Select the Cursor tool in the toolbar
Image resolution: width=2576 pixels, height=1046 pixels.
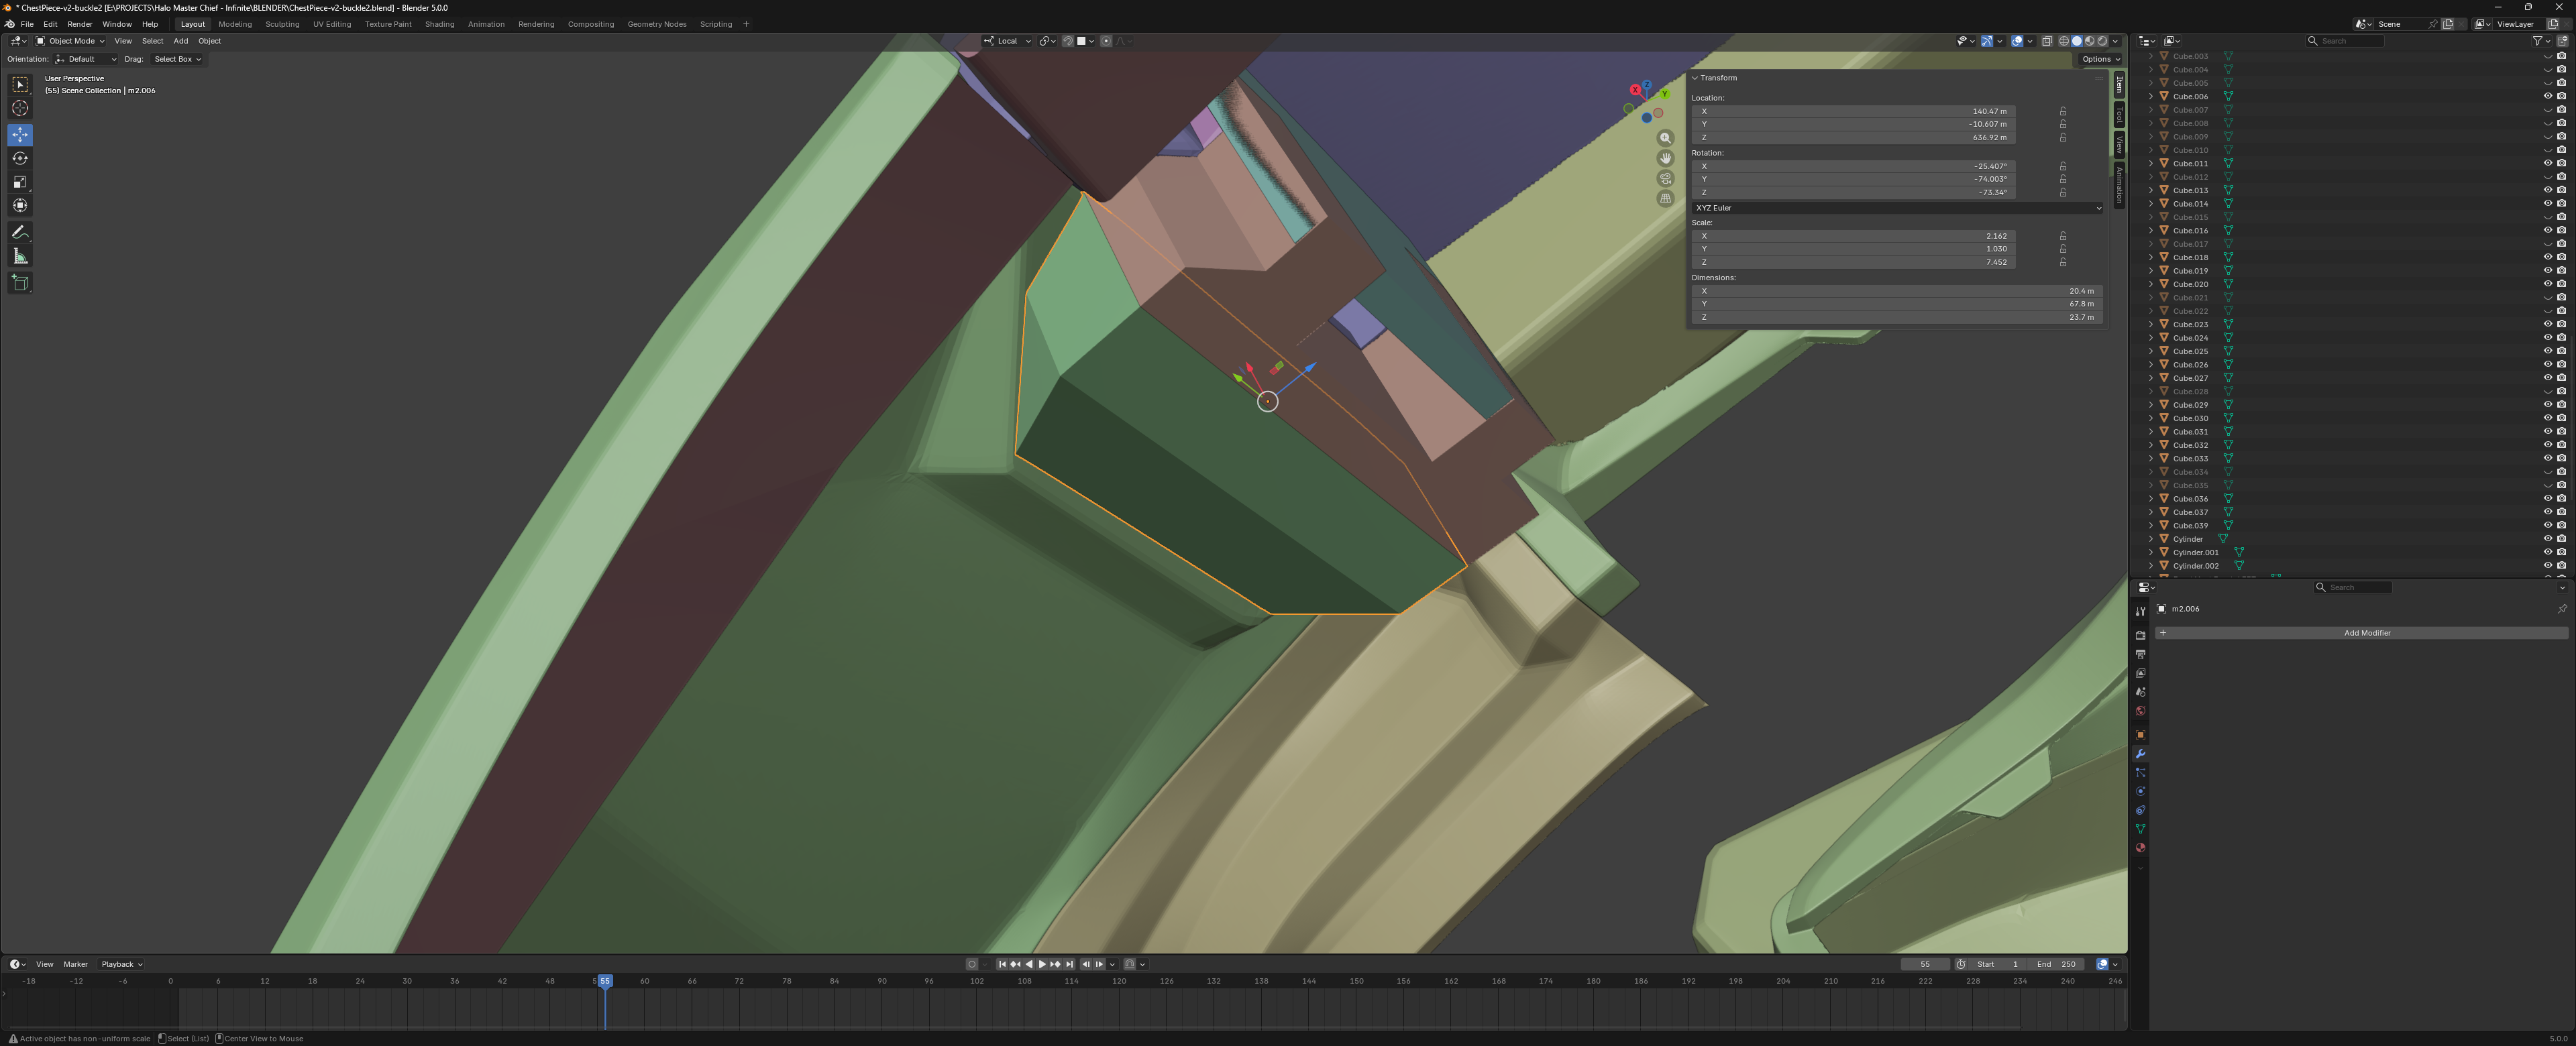[x=20, y=108]
